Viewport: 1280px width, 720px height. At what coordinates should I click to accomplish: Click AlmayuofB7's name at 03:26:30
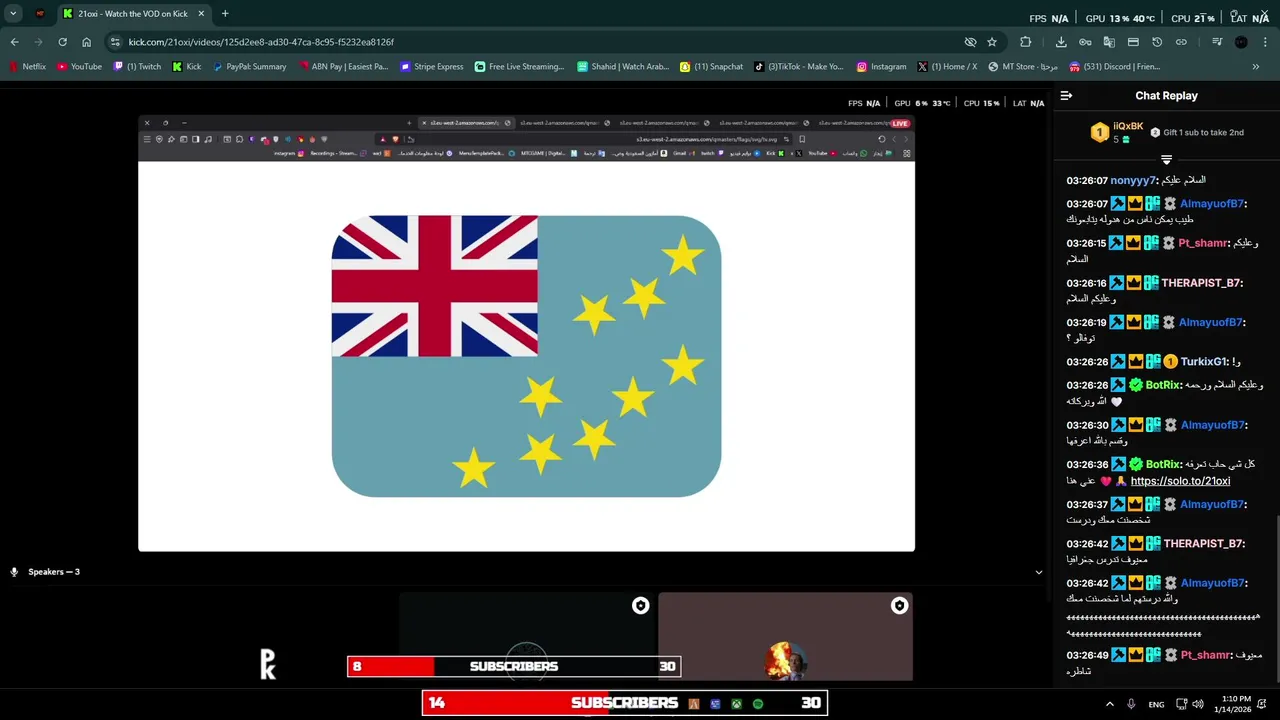pyautogui.click(x=1212, y=425)
